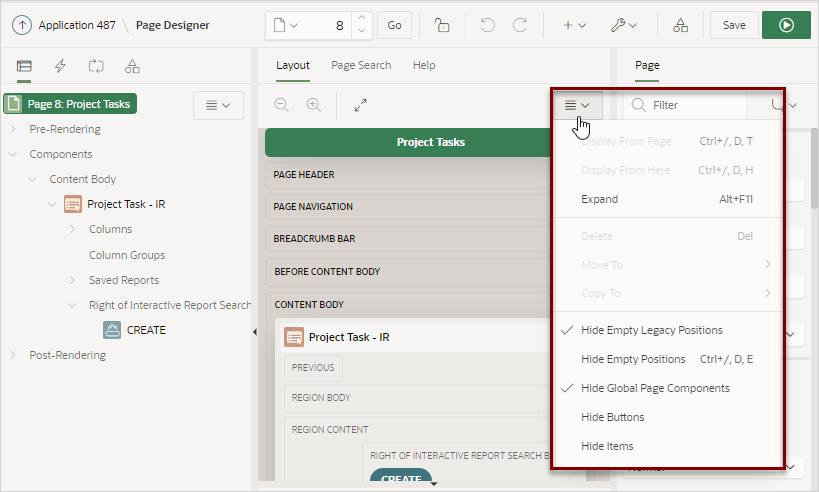Open the Create plus menu
Image resolution: width=819 pixels, height=492 pixels.
(x=574, y=25)
